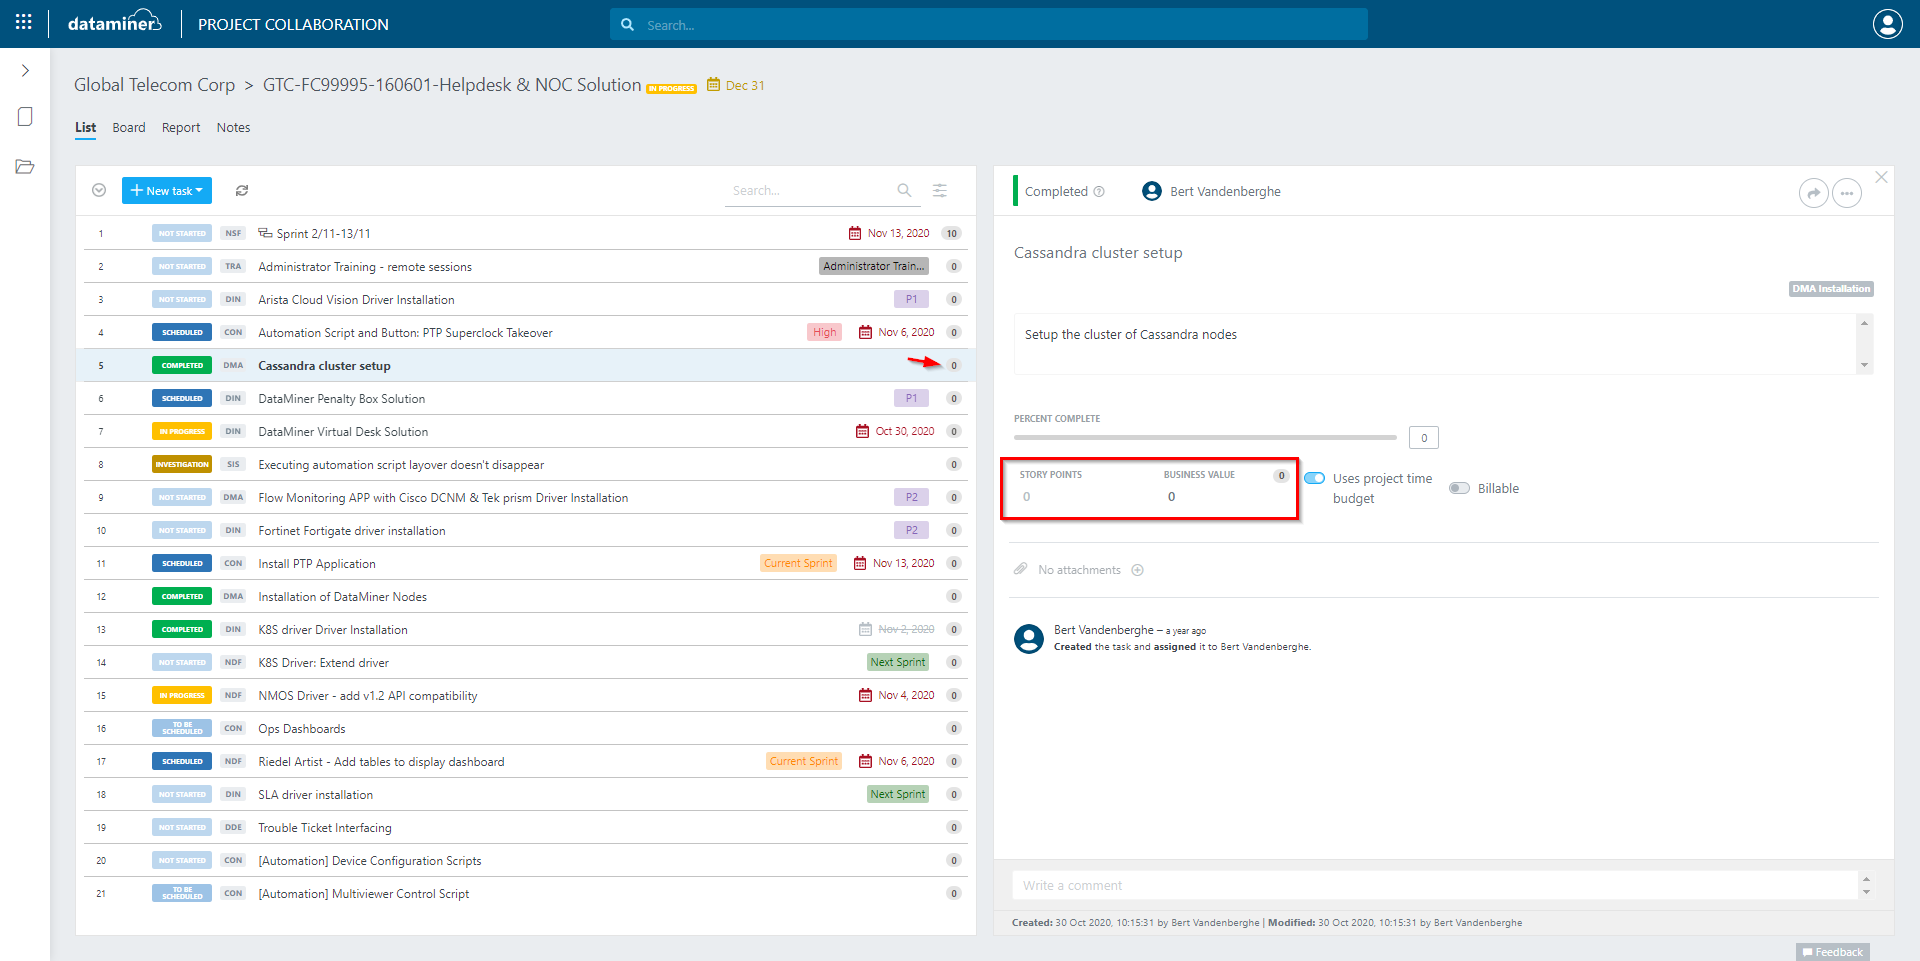Click the DMA Installation tag
The image size is (1920, 961).
[x=1831, y=289]
